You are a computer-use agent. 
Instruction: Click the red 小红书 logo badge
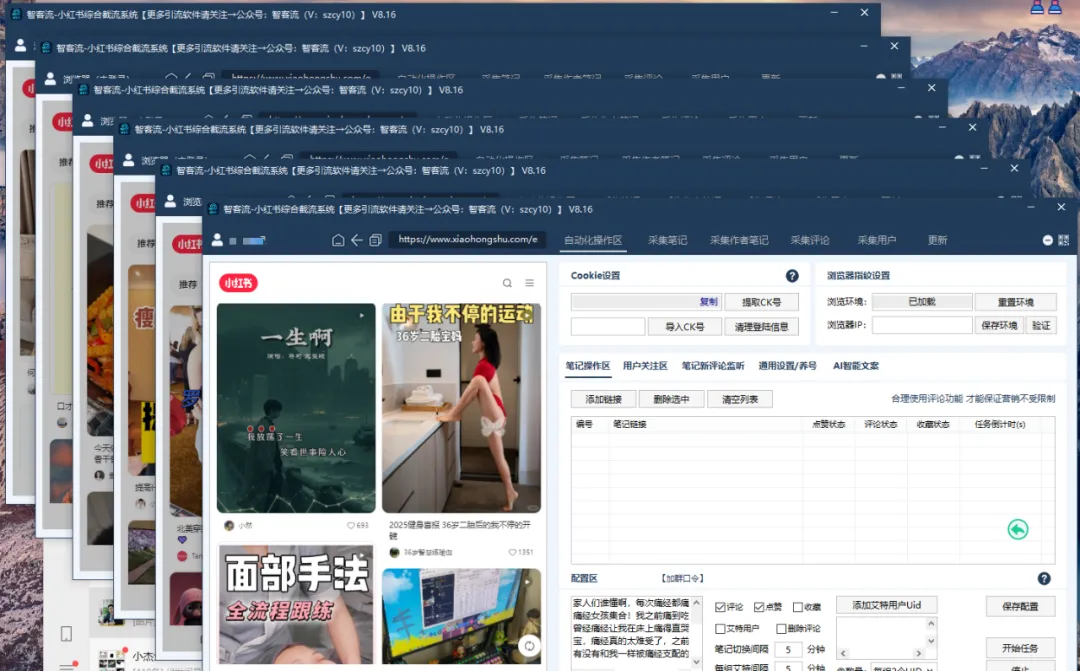click(x=240, y=283)
